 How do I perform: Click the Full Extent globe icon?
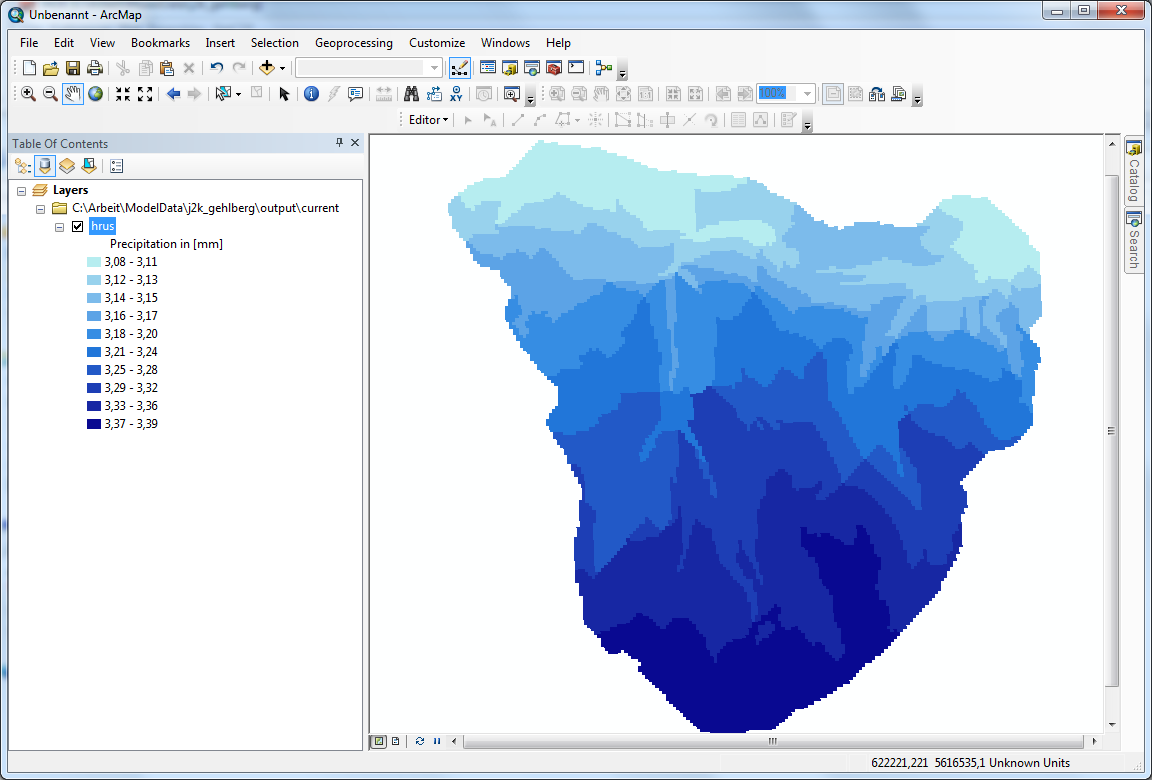pos(96,93)
